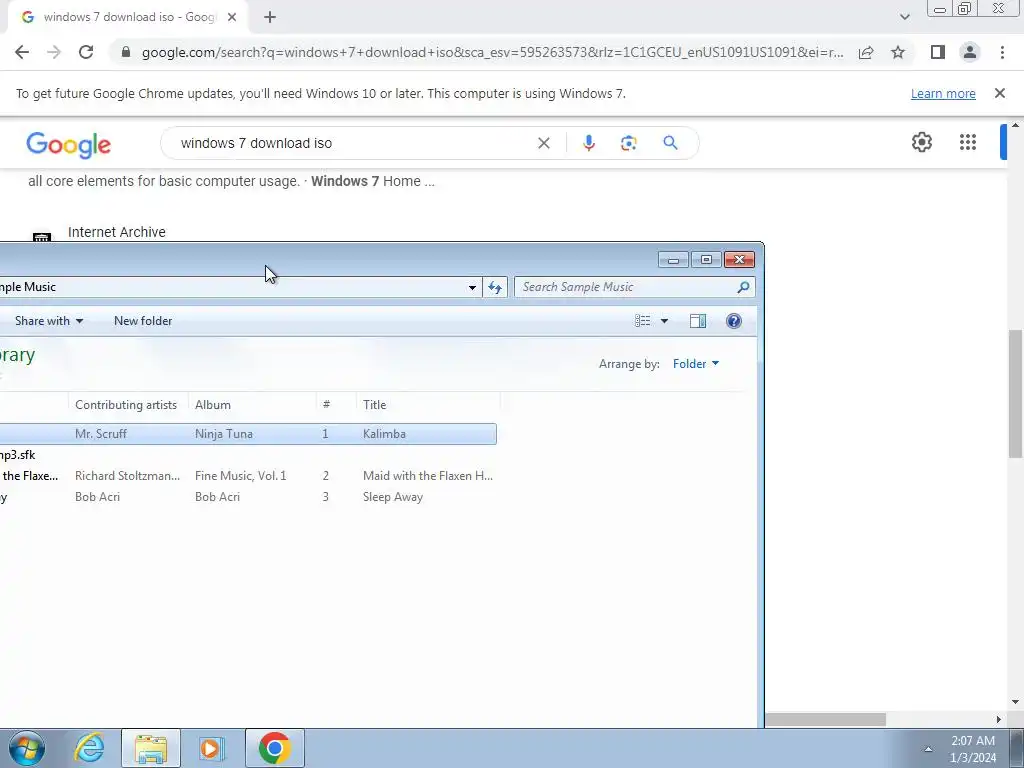Click the URL address bar
This screenshot has width=1024, height=768.
492,52
